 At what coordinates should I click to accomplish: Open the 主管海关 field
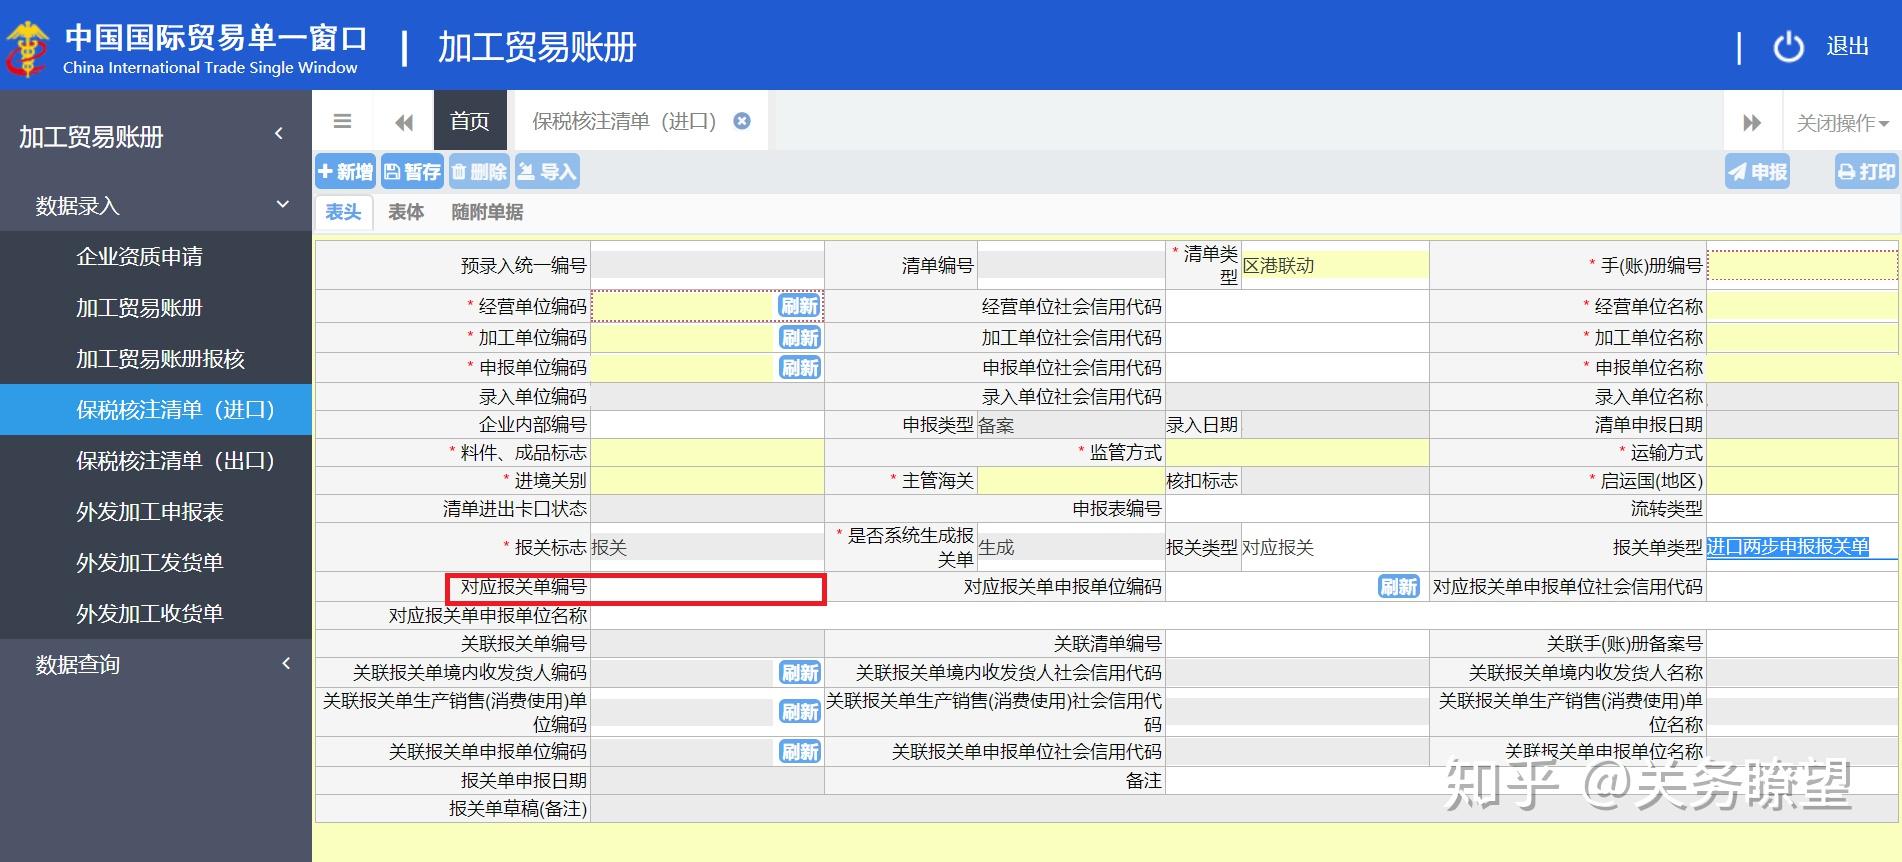(x=1071, y=480)
